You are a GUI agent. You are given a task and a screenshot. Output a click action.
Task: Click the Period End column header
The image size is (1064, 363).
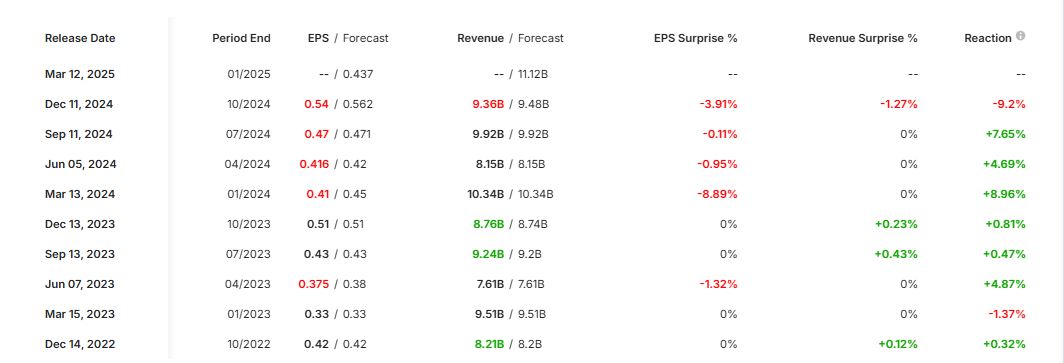(x=241, y=38)
